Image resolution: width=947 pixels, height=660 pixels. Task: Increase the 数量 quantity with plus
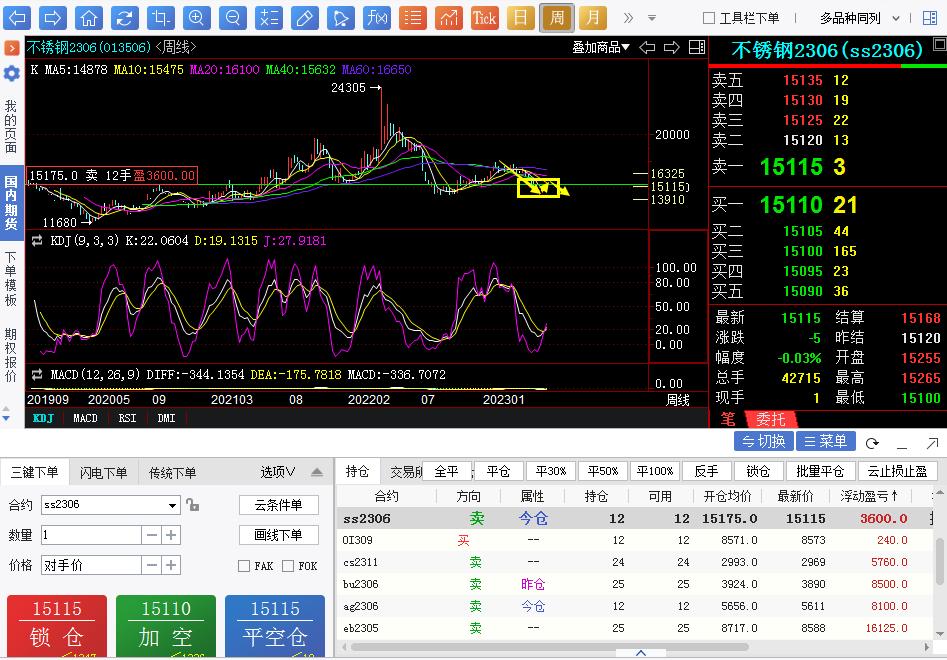[171, 535]
